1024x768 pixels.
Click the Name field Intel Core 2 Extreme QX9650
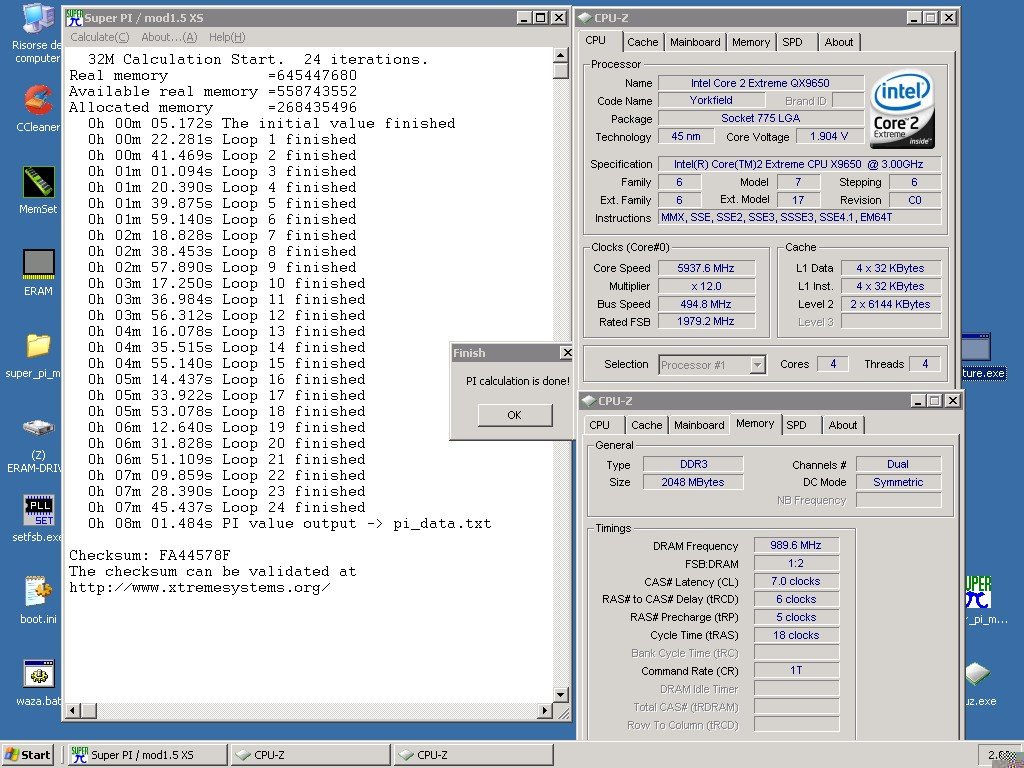point(761,83)
